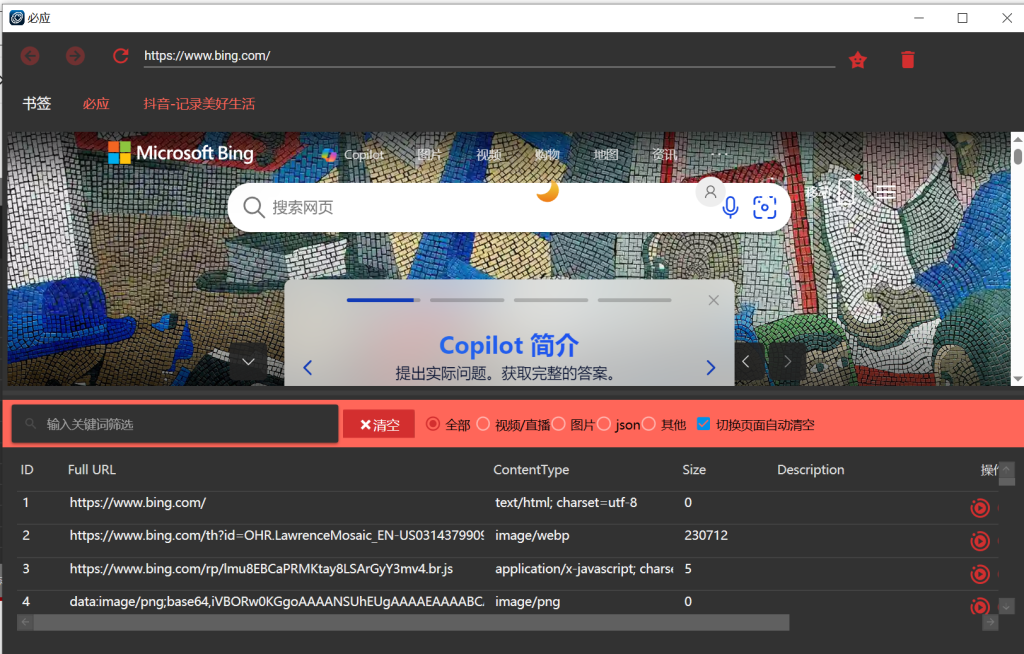
Task: Click the table horizontal scrollbar
Action: 411,623
